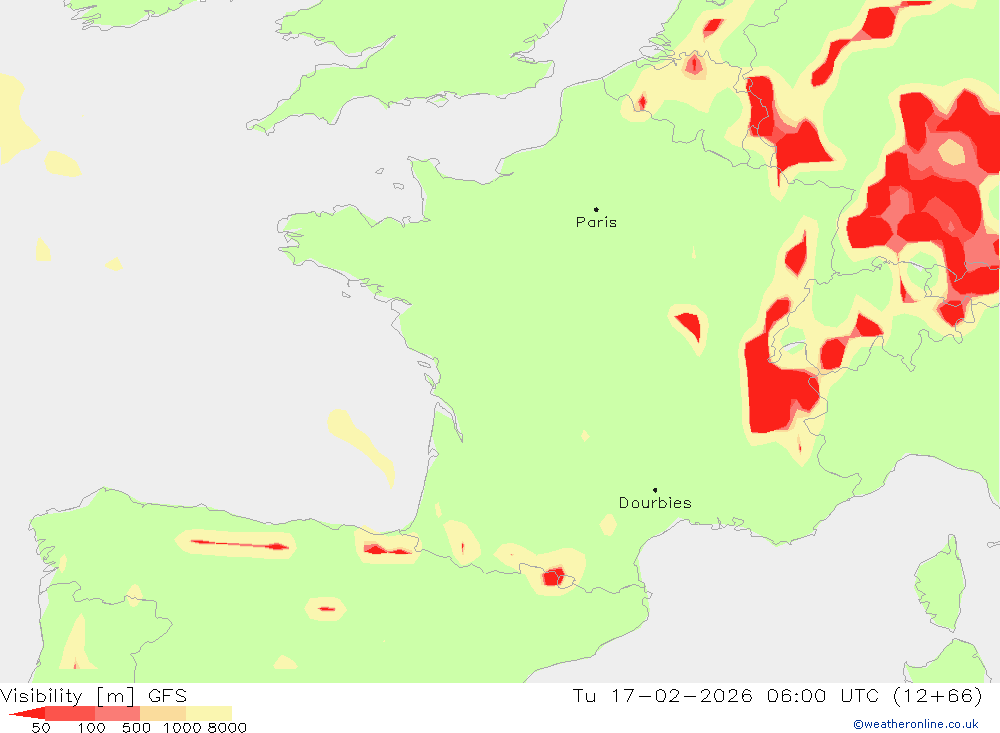Click the bright red legend arrow swatch
This screenshot has height=733, width=1000.
click(x=27, y=713)
